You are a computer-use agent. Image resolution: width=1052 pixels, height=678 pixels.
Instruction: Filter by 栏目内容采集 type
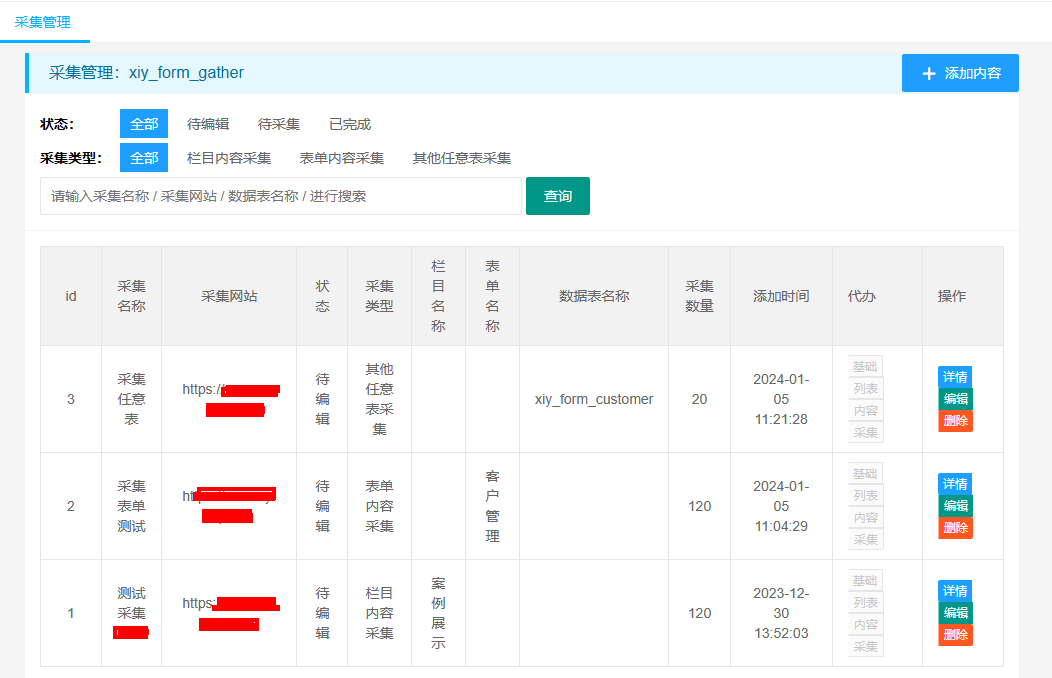229,158
